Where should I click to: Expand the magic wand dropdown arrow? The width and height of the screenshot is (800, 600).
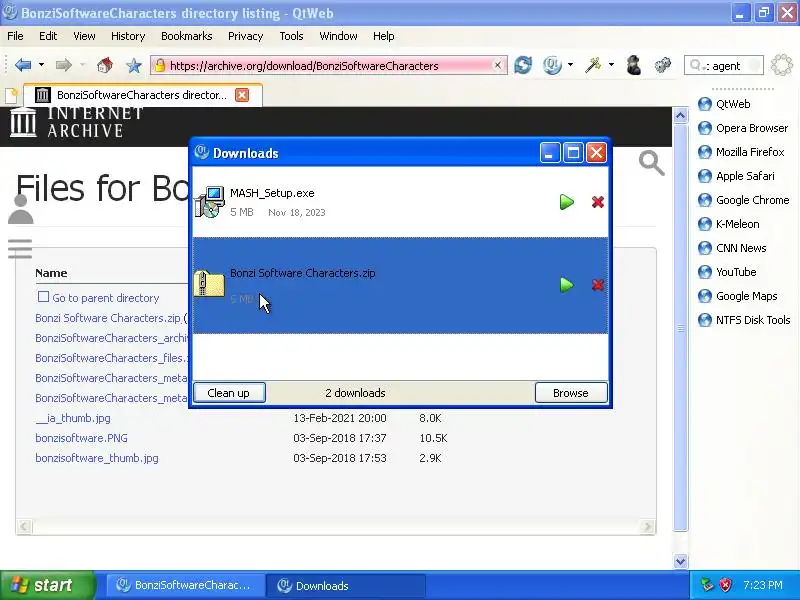pos(611,65)
